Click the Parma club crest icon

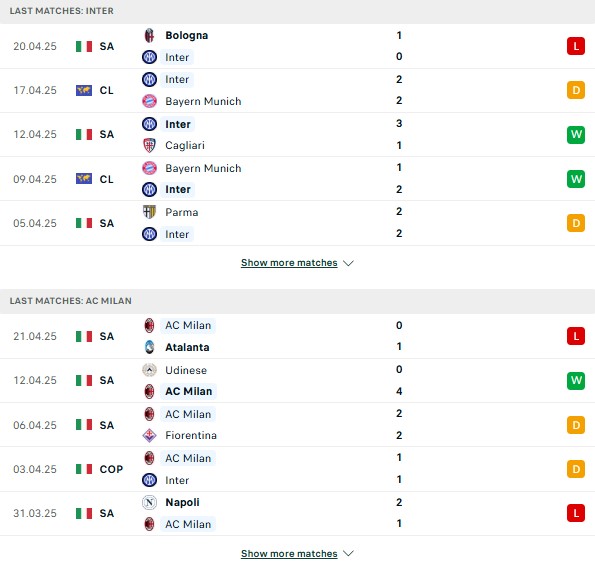coord(150,212)
